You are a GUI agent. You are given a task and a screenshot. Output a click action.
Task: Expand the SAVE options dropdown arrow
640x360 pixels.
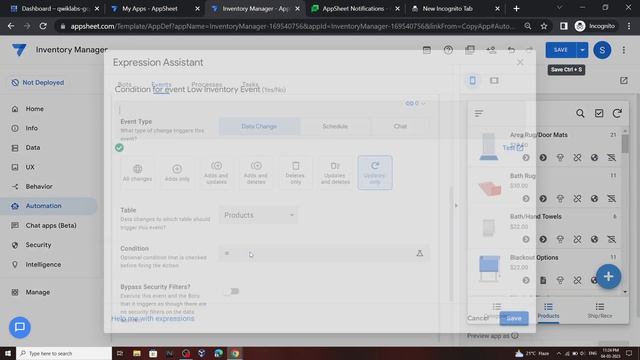coord(582,50)
